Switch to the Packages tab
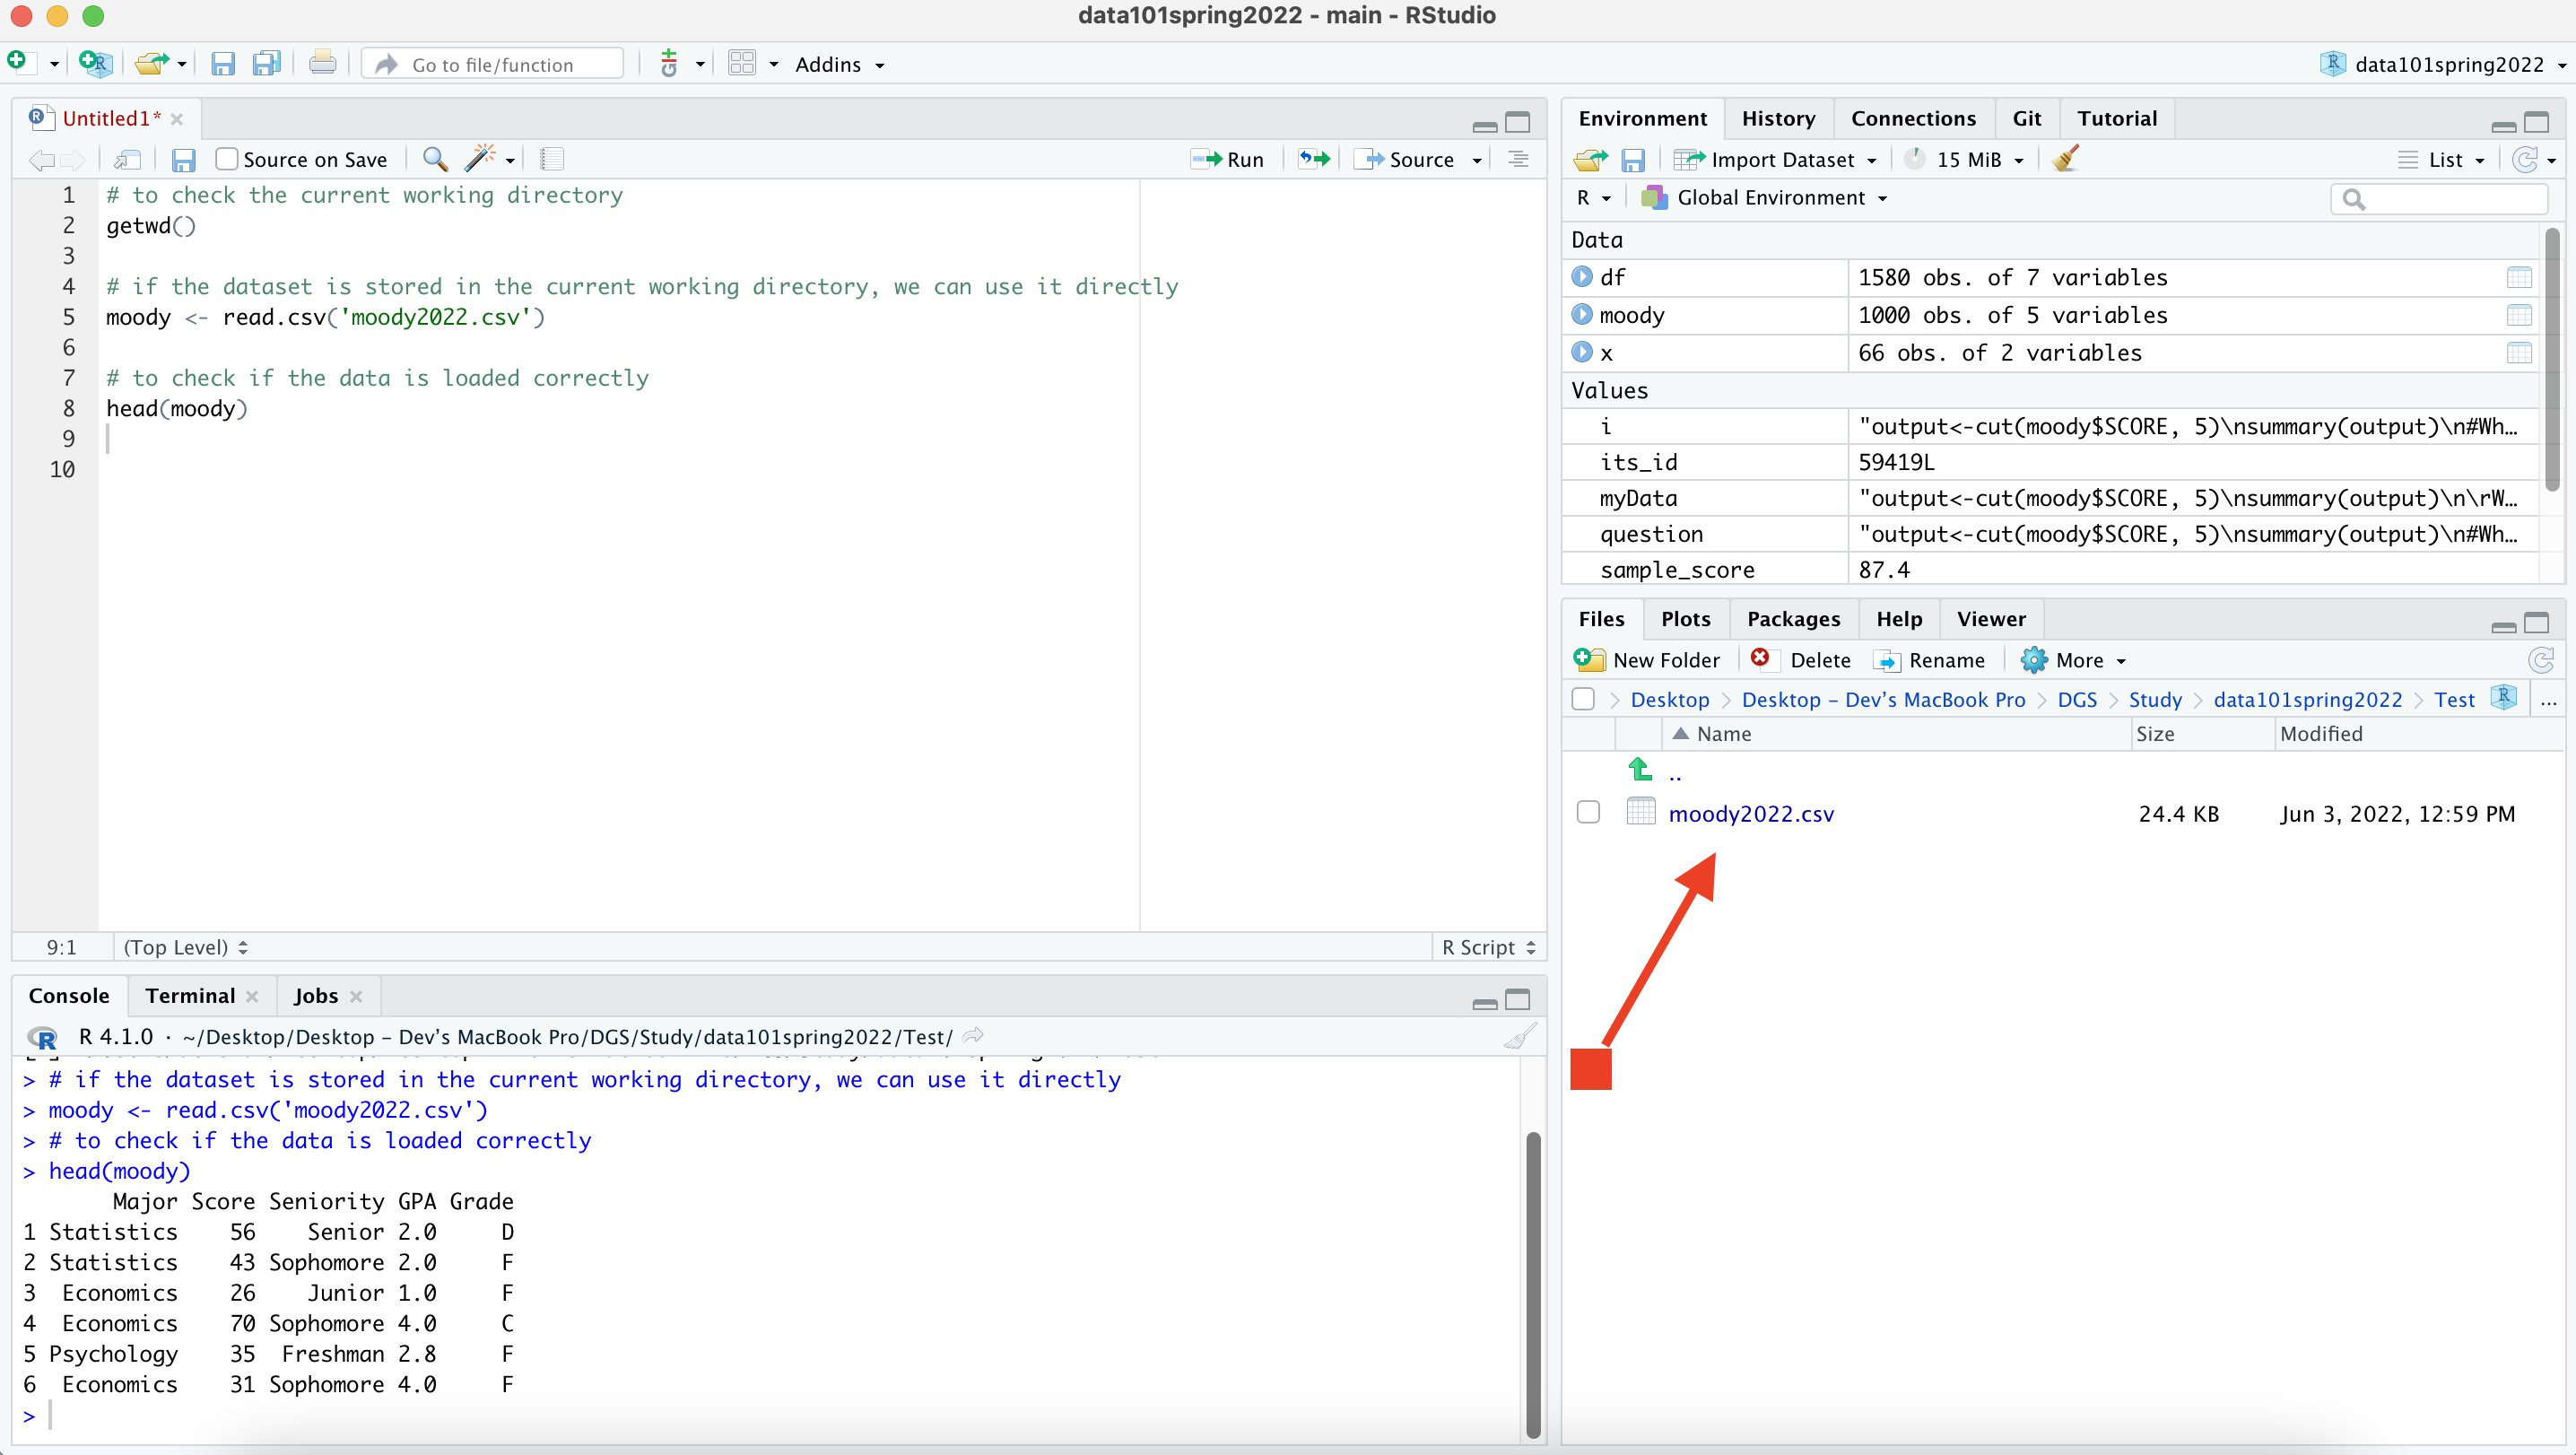The width and height of the screenshot is (2576, 1455). tap(1793, 619)
